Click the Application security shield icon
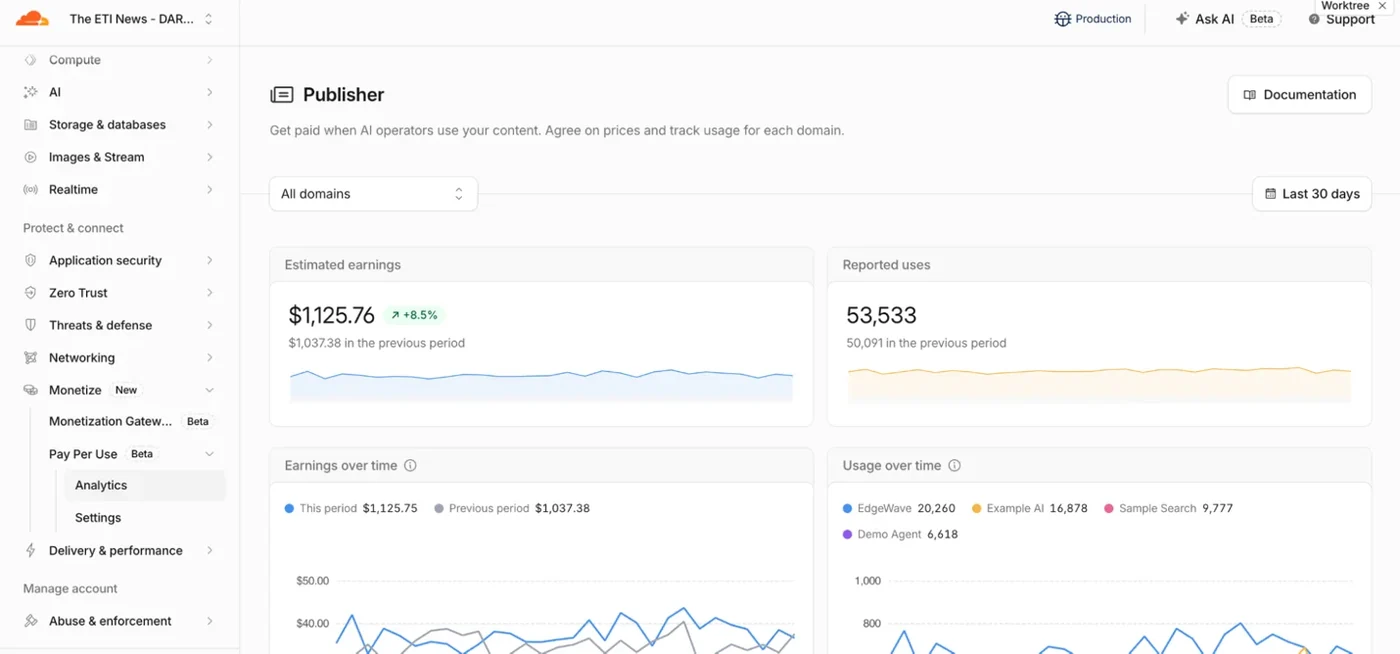The height and width of the screenshot is (654, 1400). pyautogui.click(x=30, y=260)
